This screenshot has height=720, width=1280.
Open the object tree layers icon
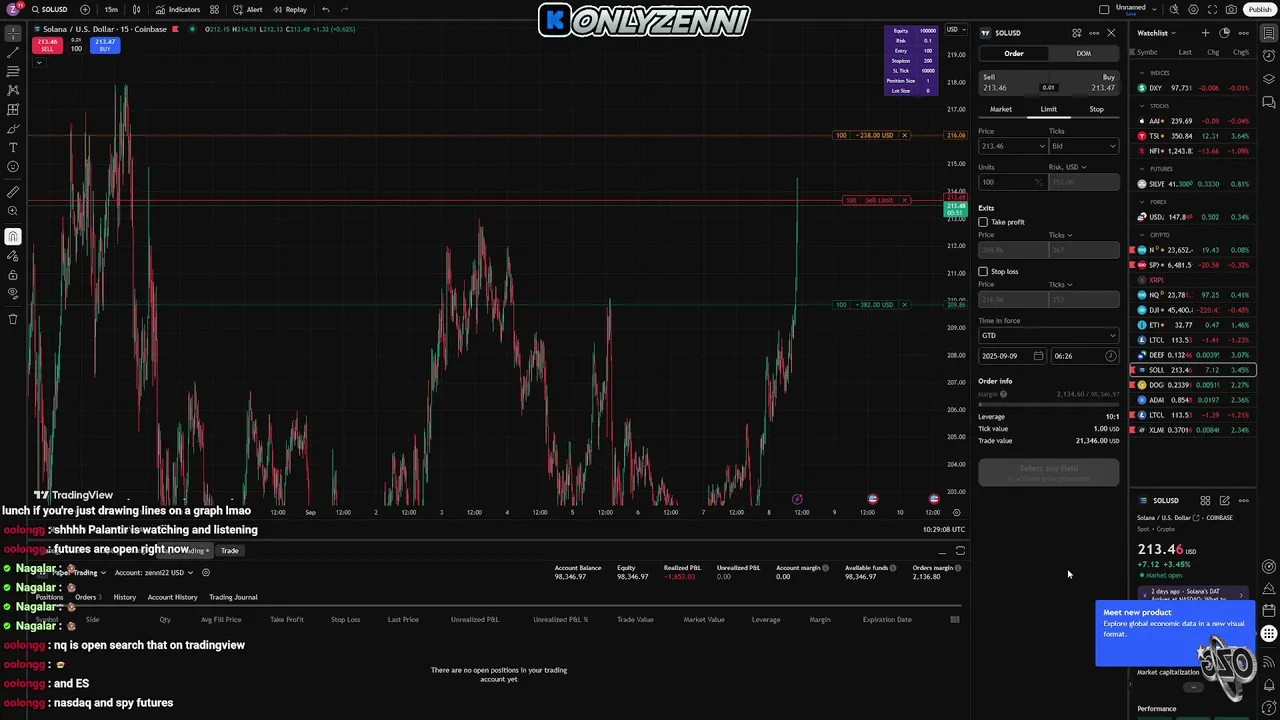[1269, 80]
